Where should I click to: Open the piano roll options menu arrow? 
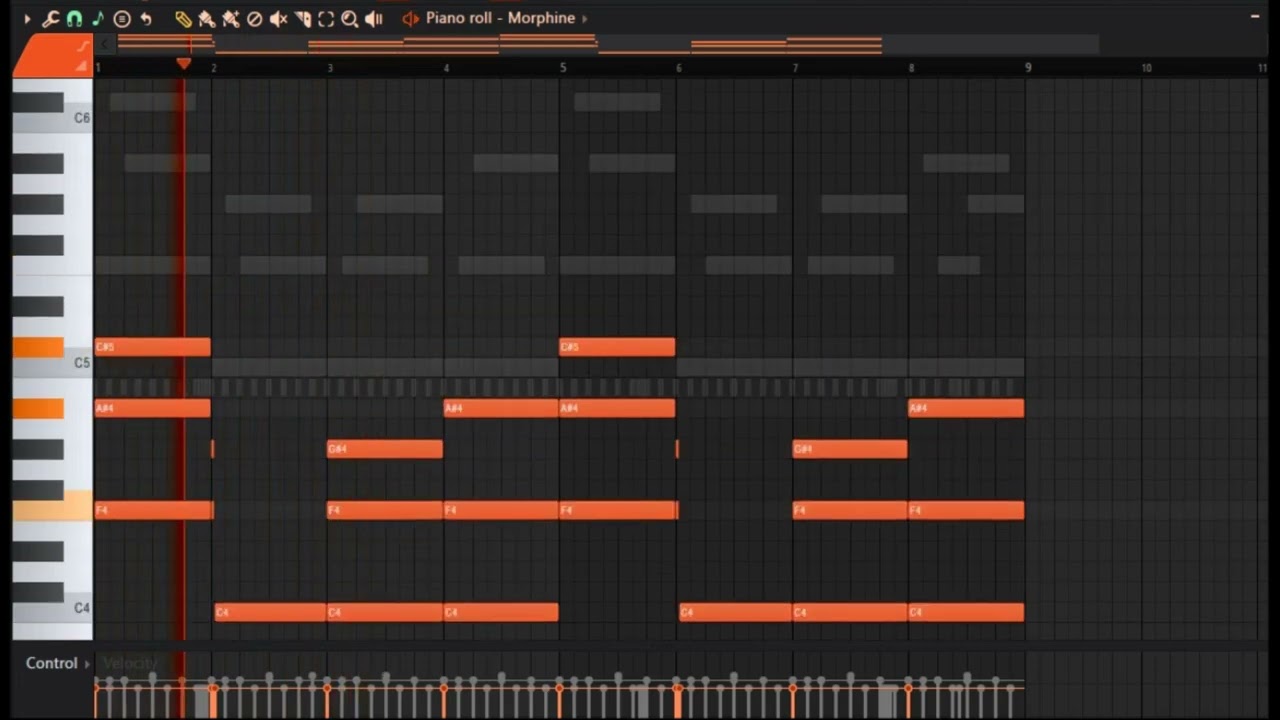27,18
